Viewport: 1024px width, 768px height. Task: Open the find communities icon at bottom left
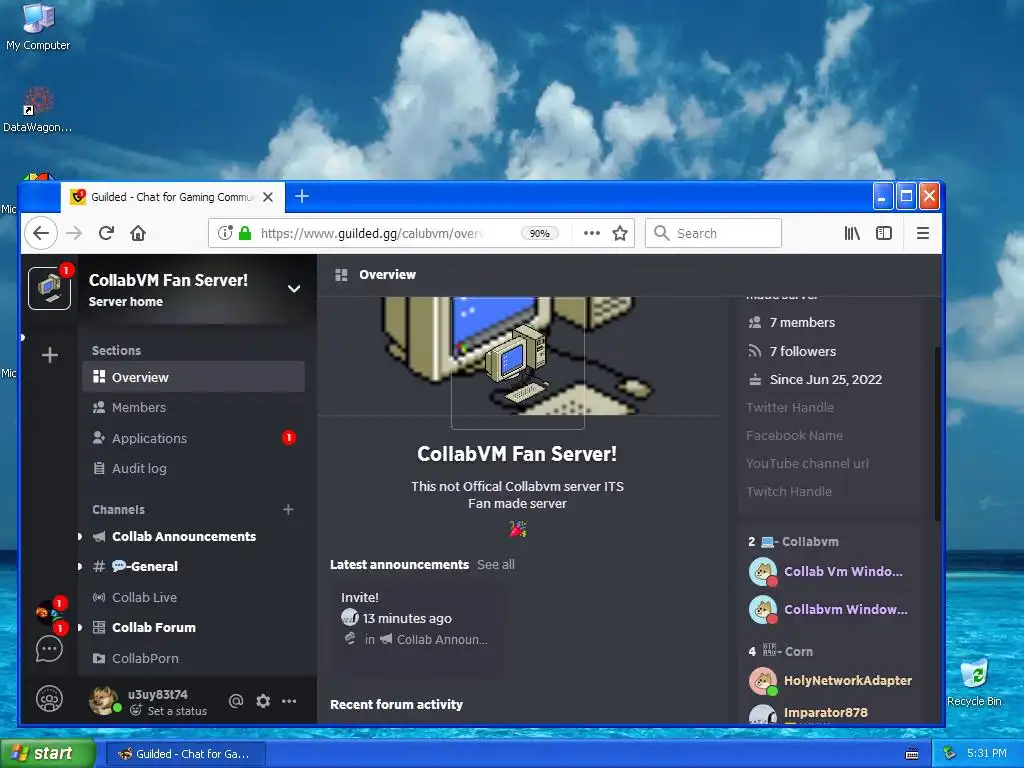[49, 699]
